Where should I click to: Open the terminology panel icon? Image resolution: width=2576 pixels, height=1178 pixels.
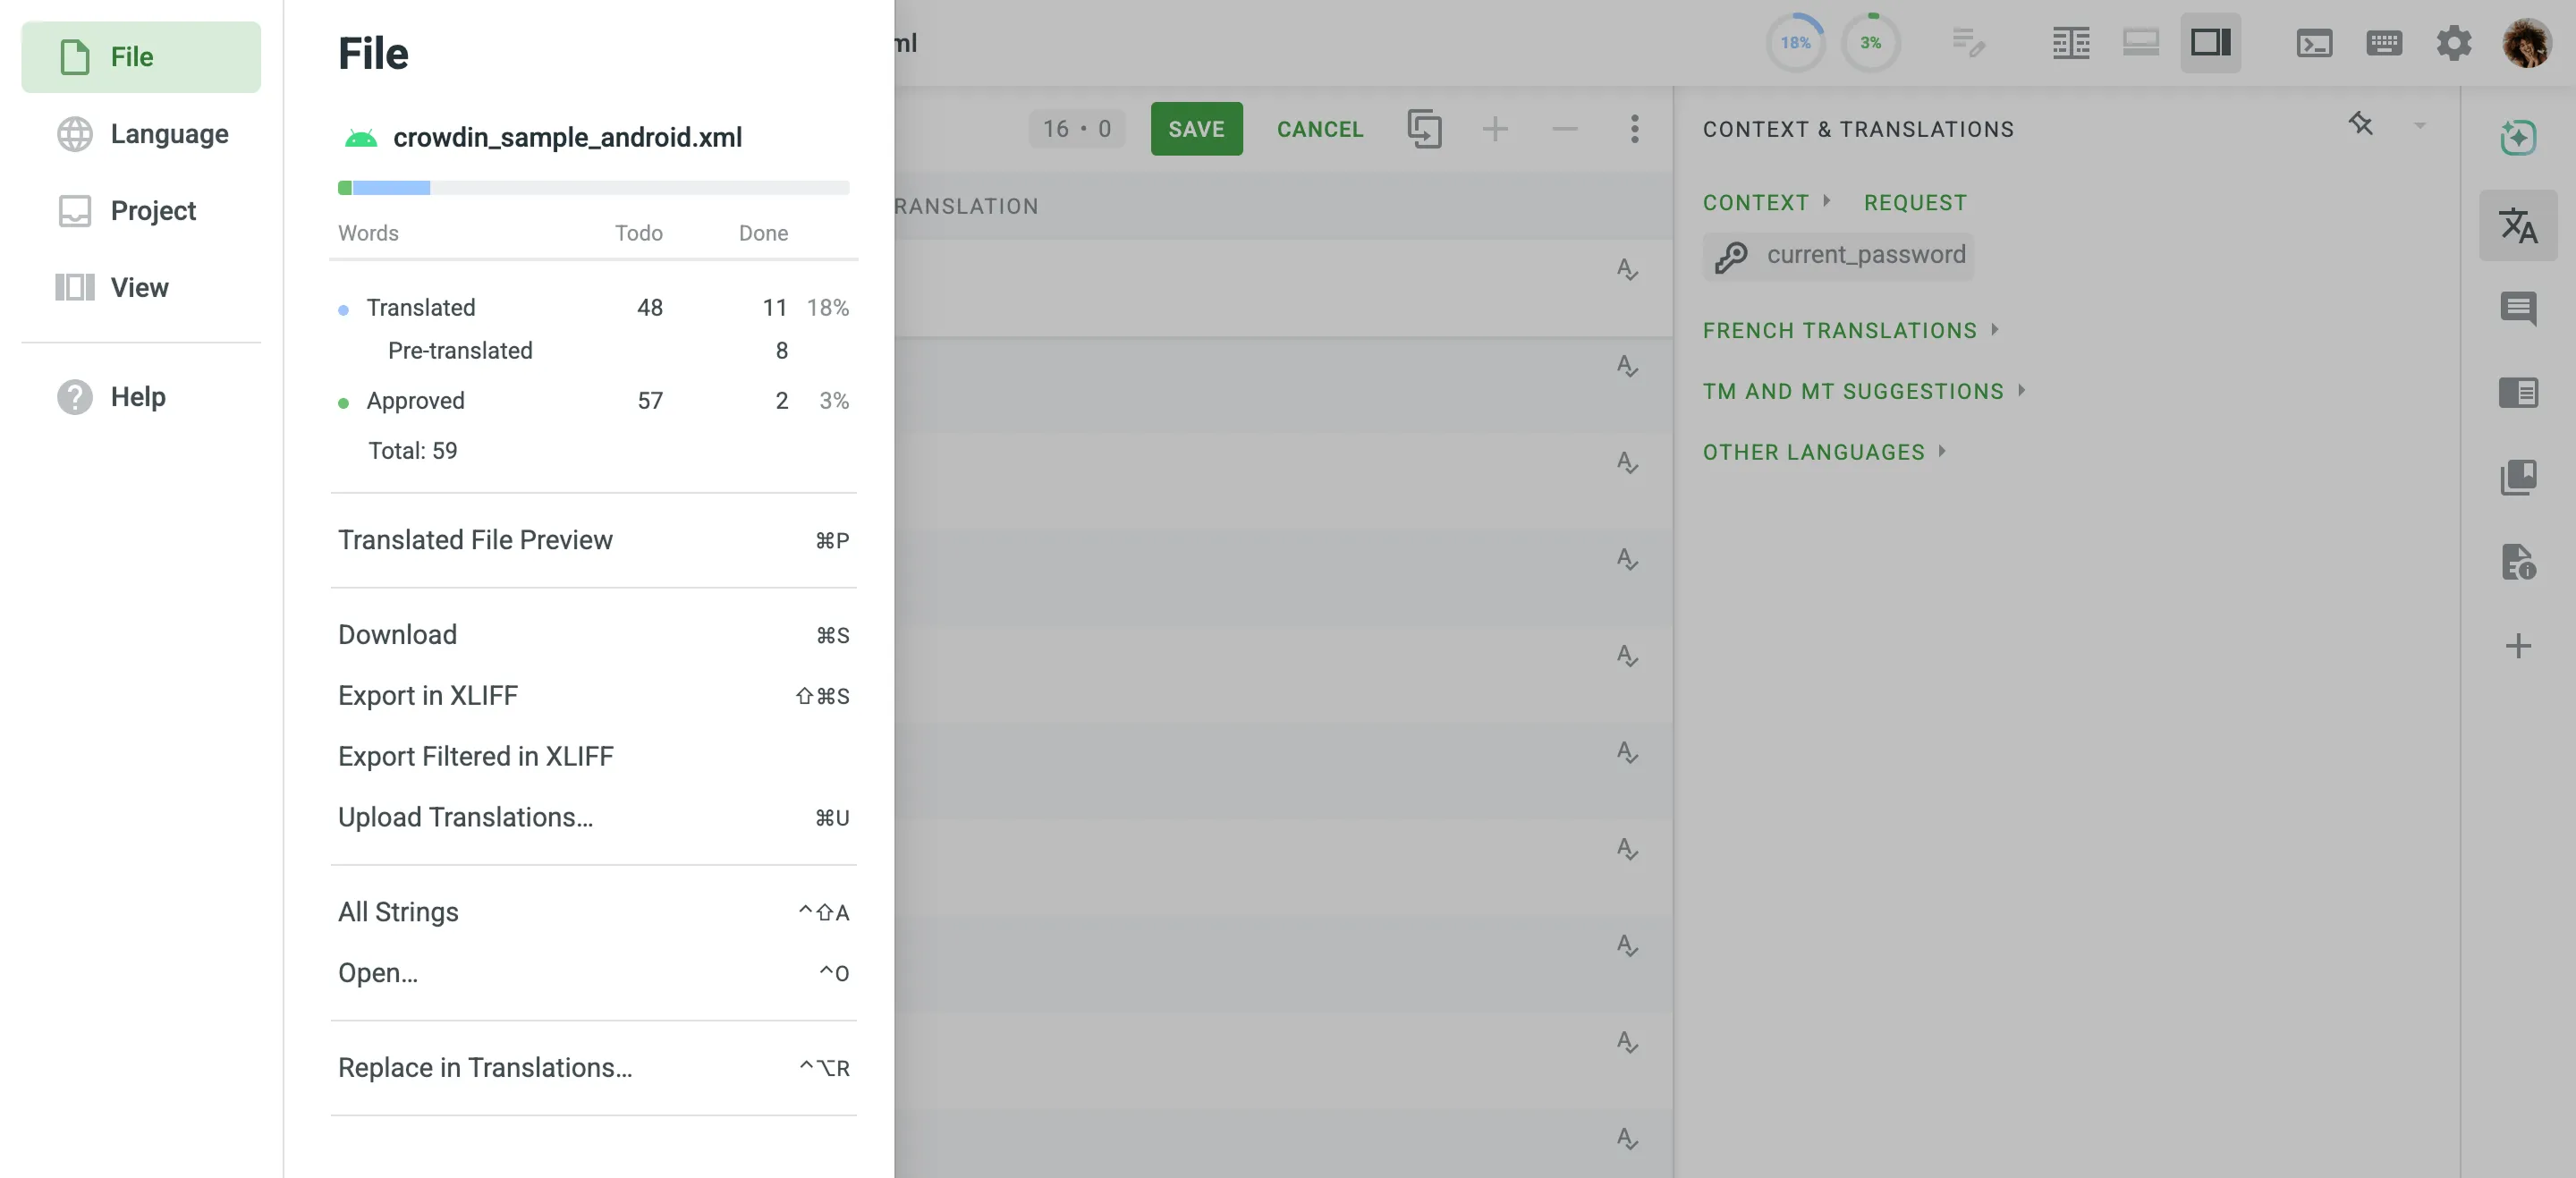[2517, 392]
